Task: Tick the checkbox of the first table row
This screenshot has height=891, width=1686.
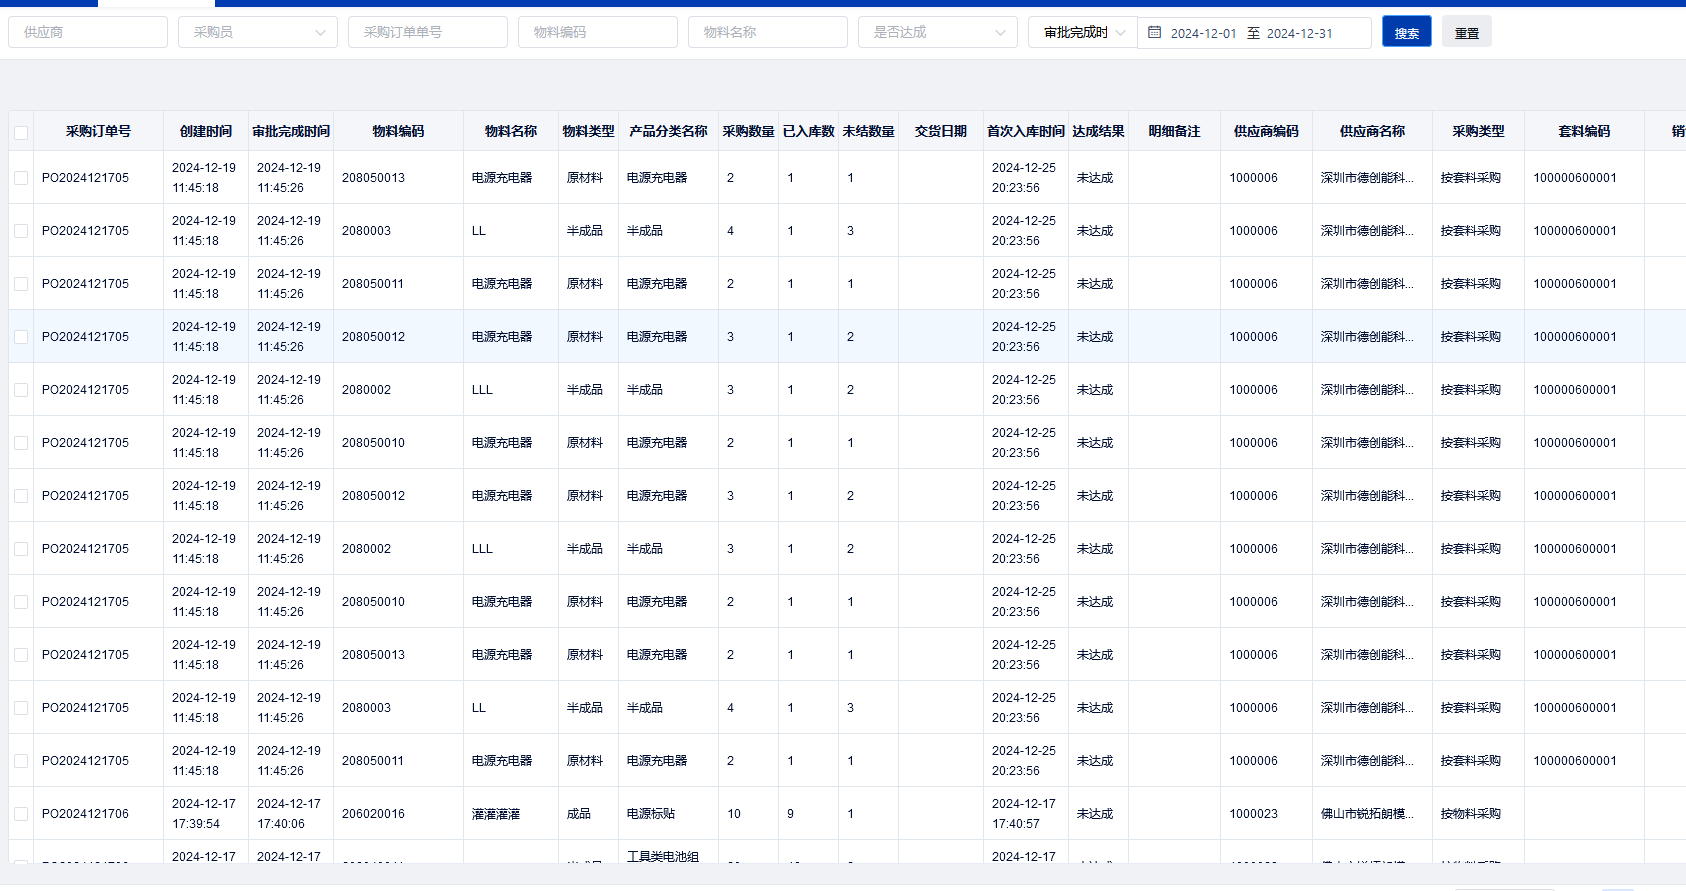Action: (21, 178)
